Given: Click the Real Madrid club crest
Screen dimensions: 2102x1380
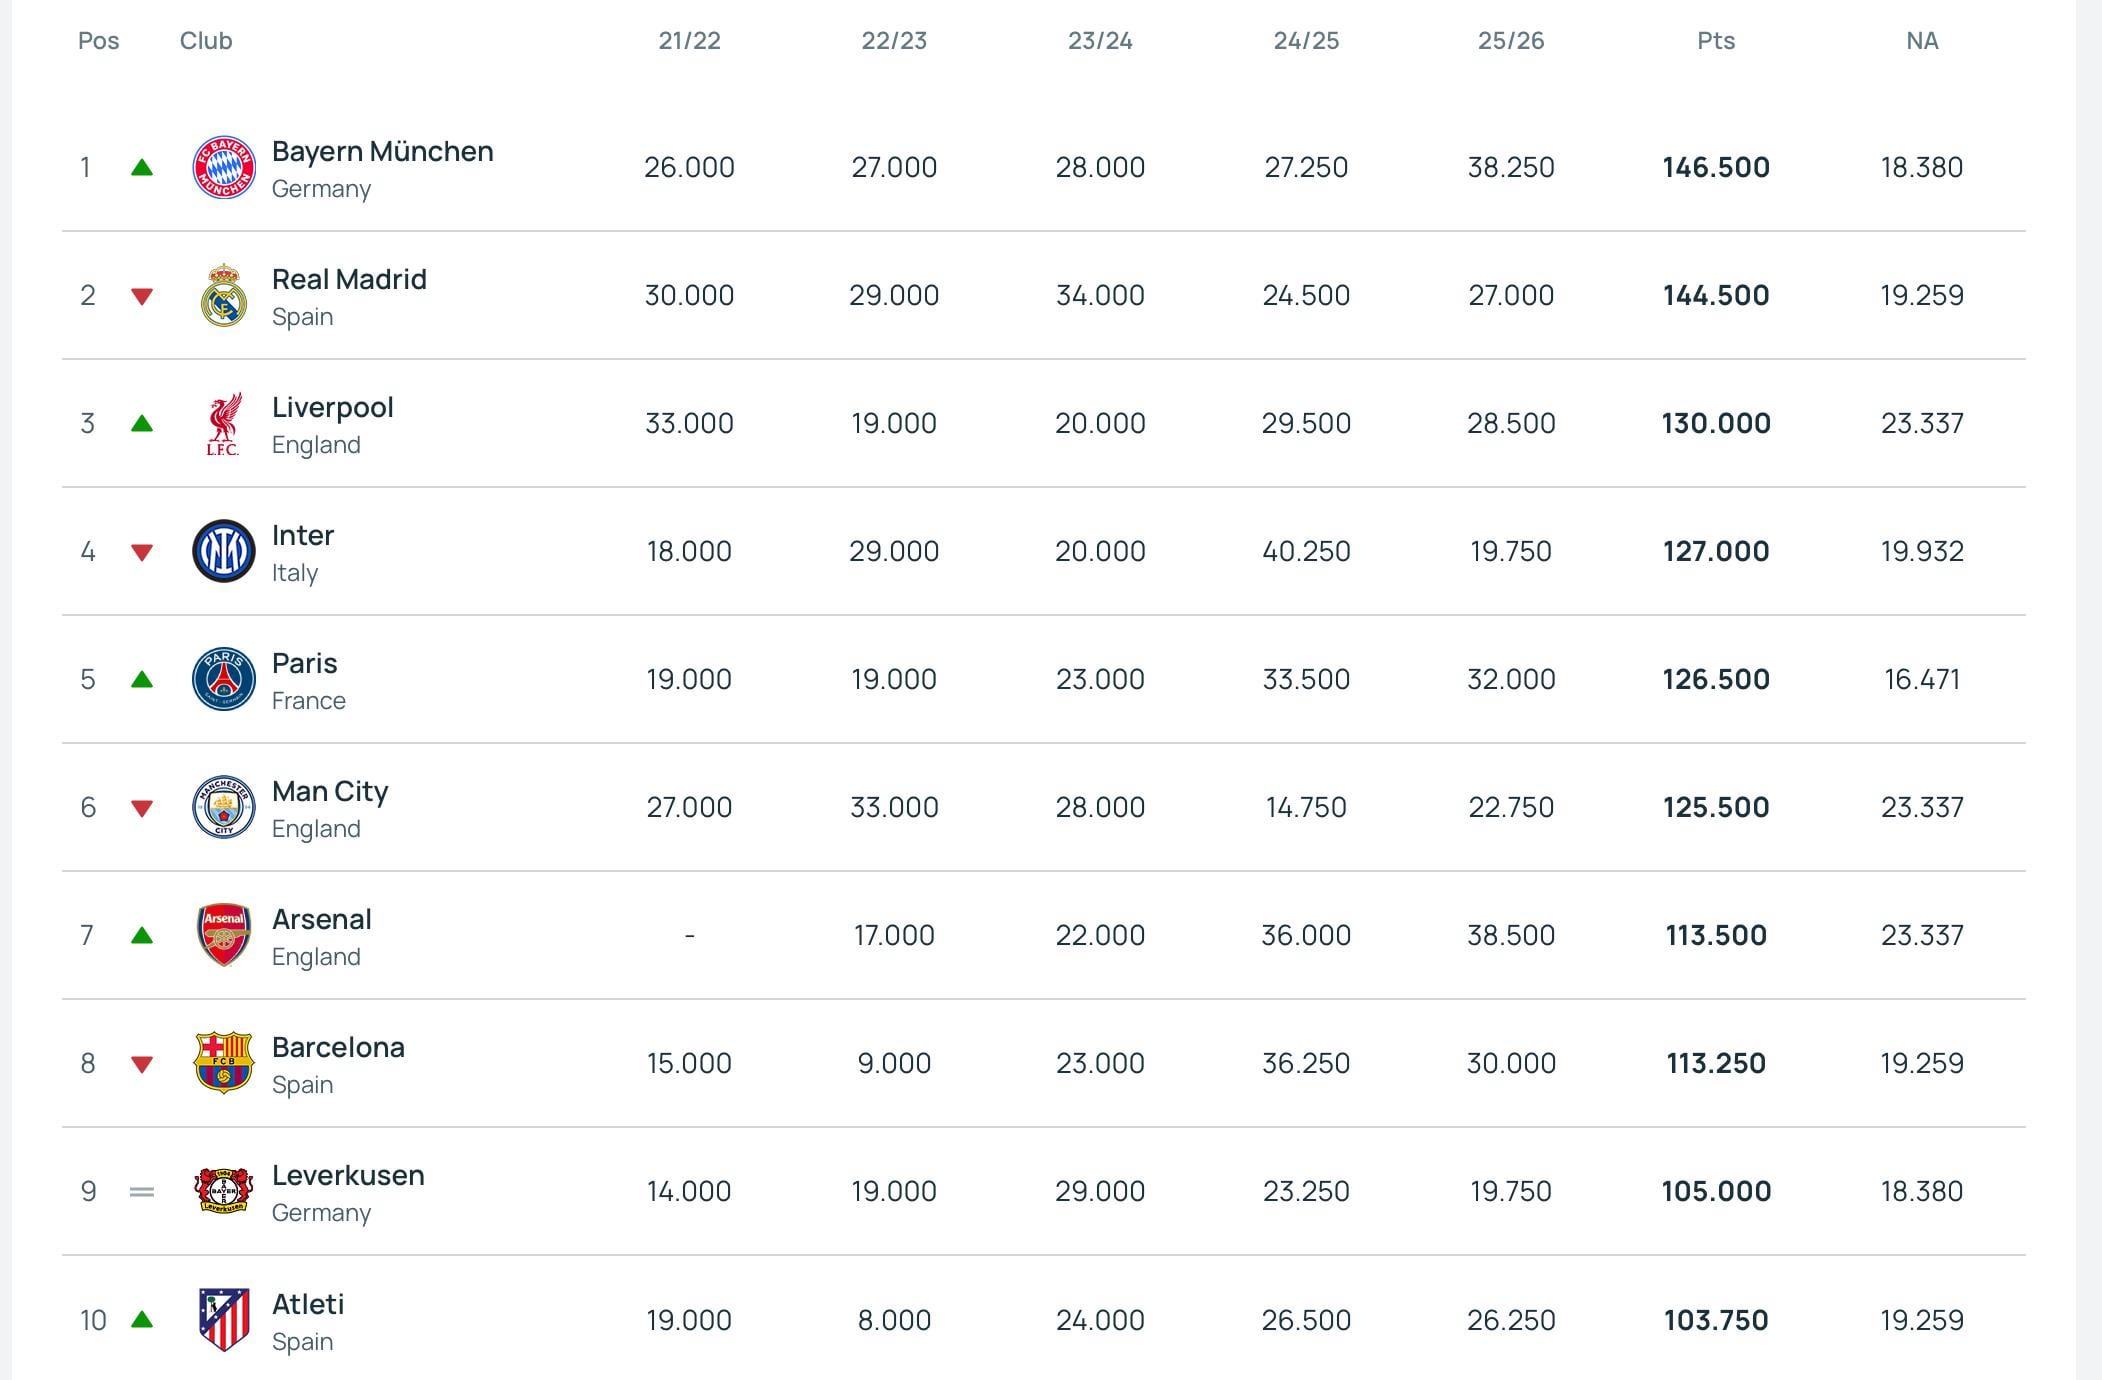Looking at the screenshot, I should tap(223, 295).
